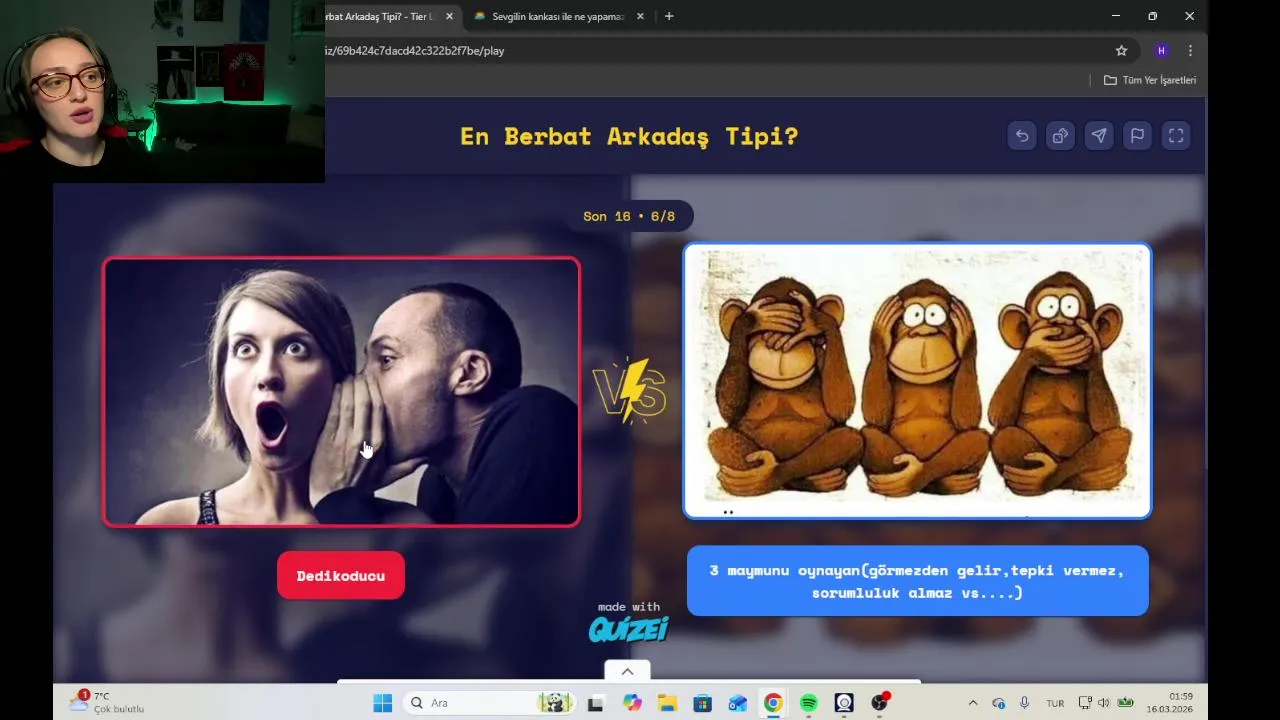Open the webcam app in the taskbar
The height and width of the screenshot is (720, 1280).
844,703
